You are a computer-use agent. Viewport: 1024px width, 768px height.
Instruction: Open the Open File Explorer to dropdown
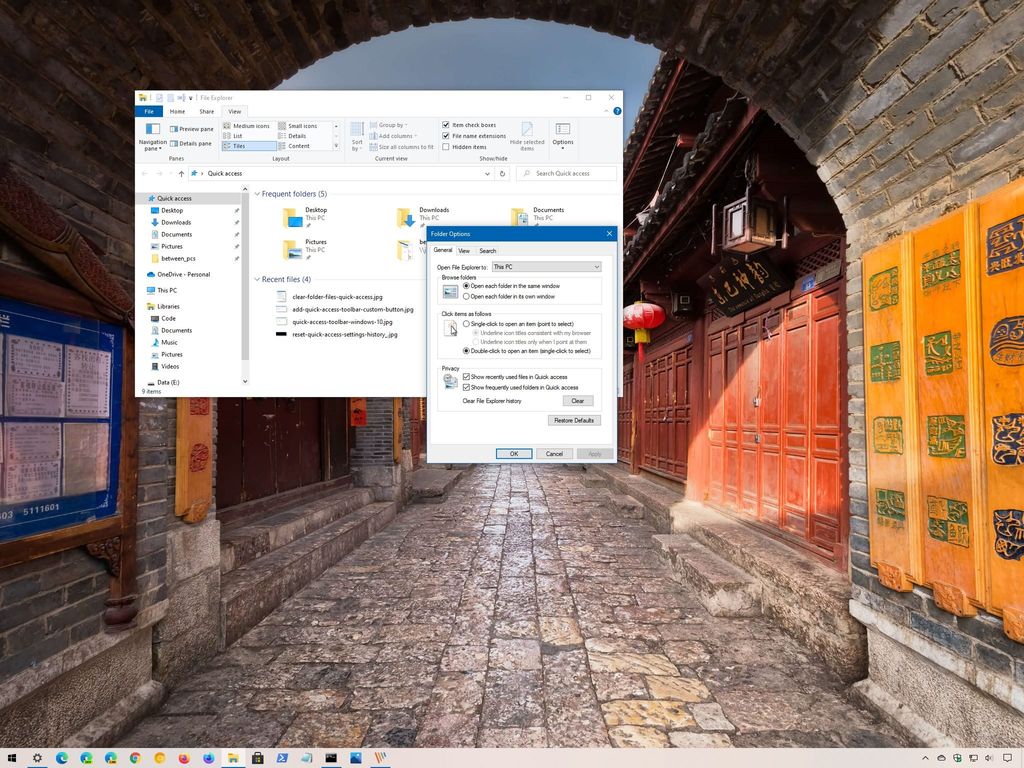(597, 267)
